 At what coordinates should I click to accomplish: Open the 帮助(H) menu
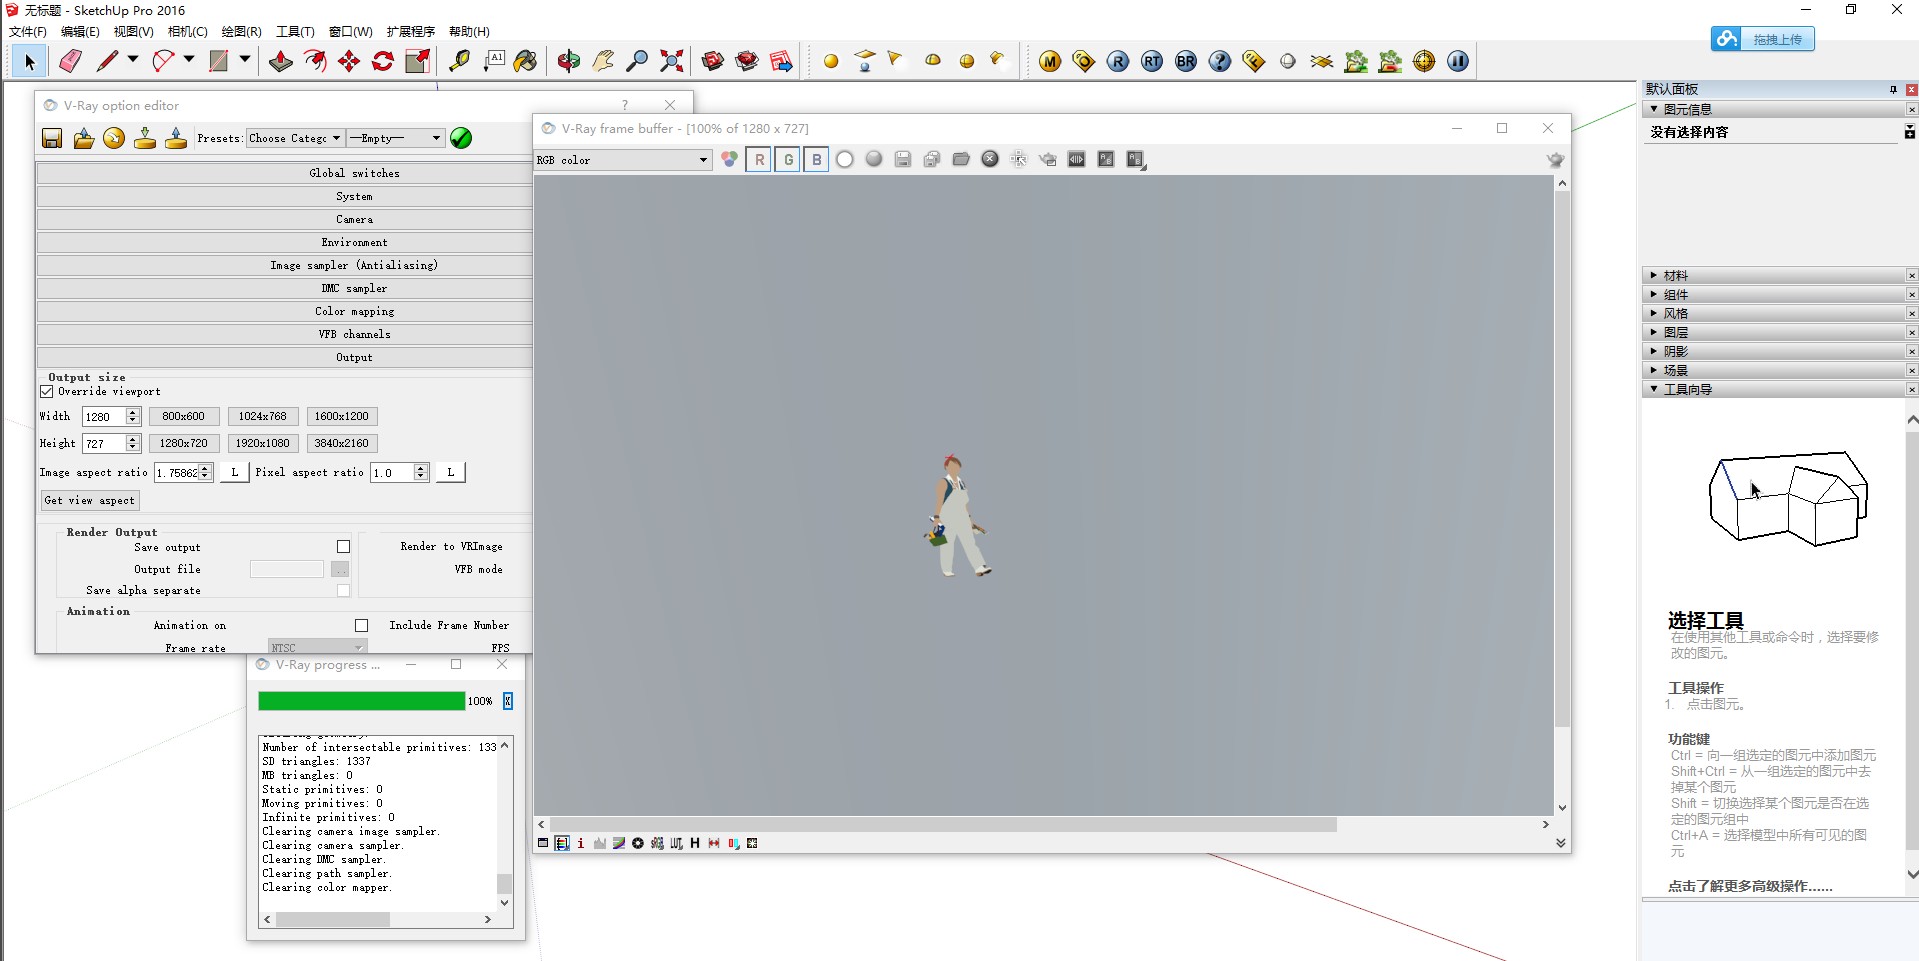[469, 31]
